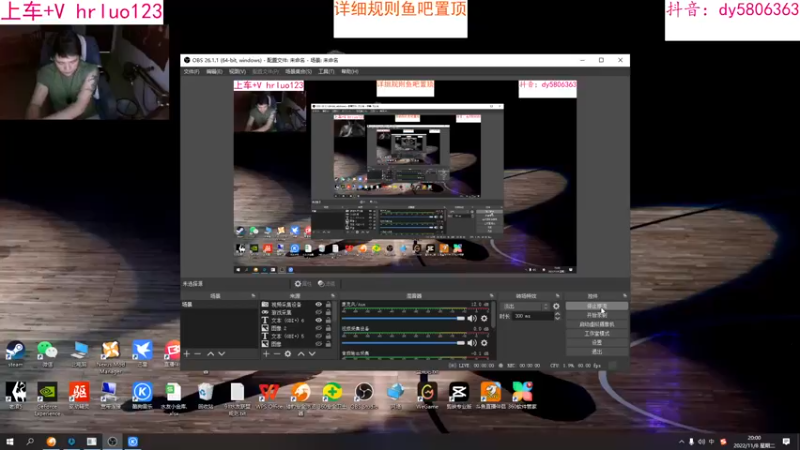Pop out the Scenes dock panel

[253, 296]
